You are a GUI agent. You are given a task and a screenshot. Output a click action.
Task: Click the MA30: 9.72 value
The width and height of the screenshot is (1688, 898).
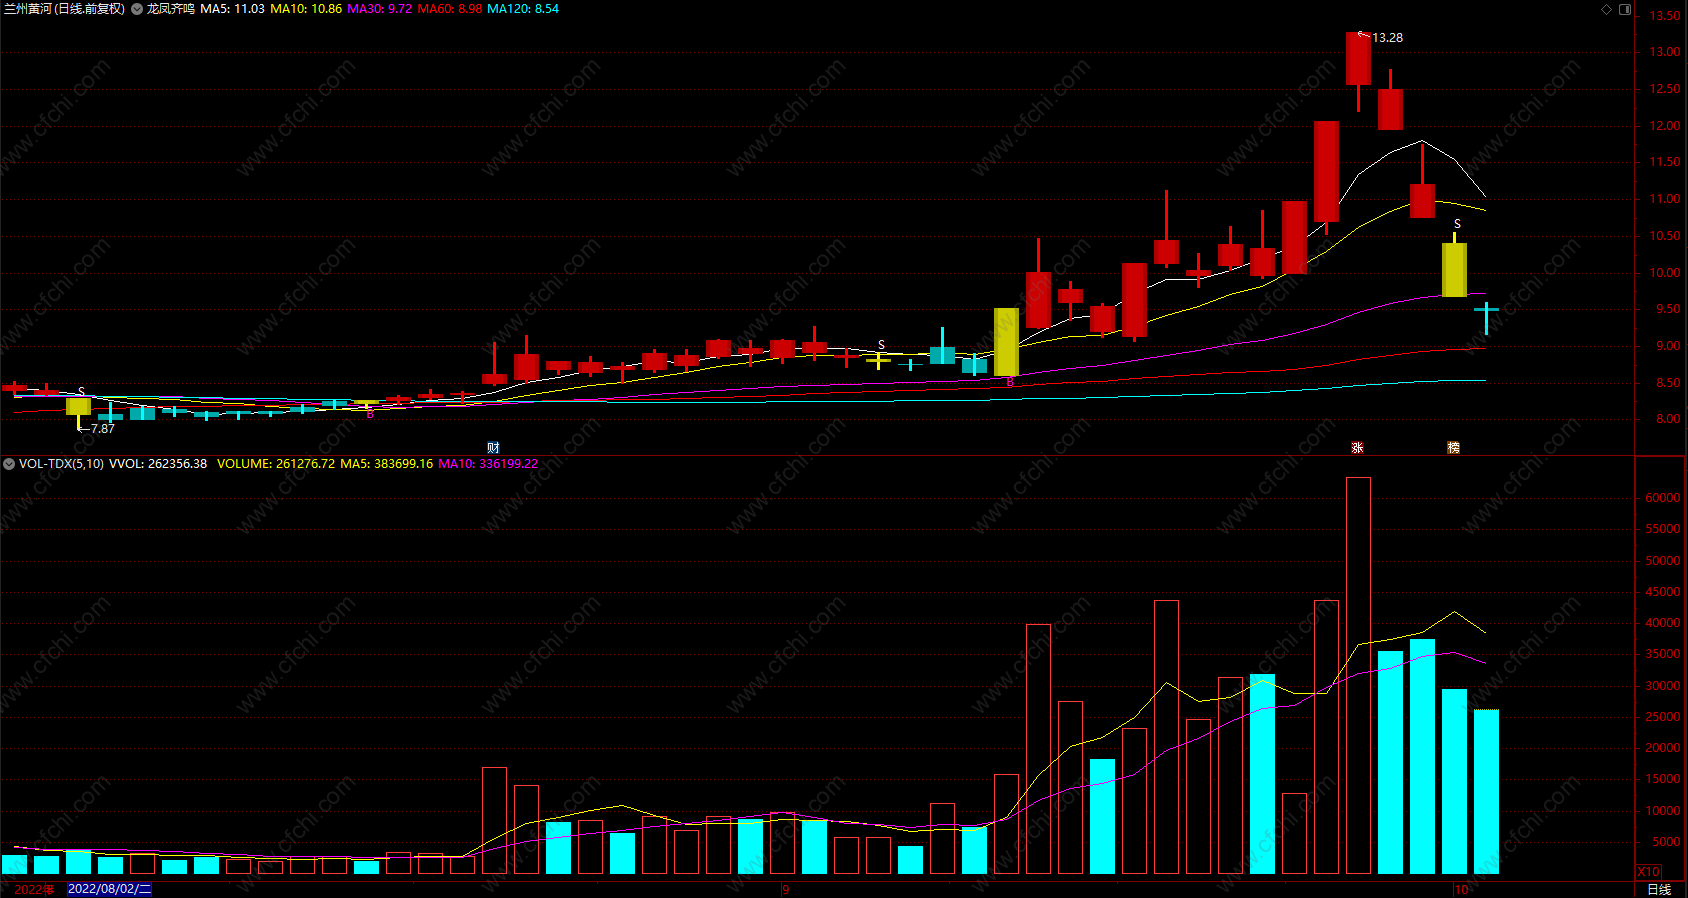(379, 9)
